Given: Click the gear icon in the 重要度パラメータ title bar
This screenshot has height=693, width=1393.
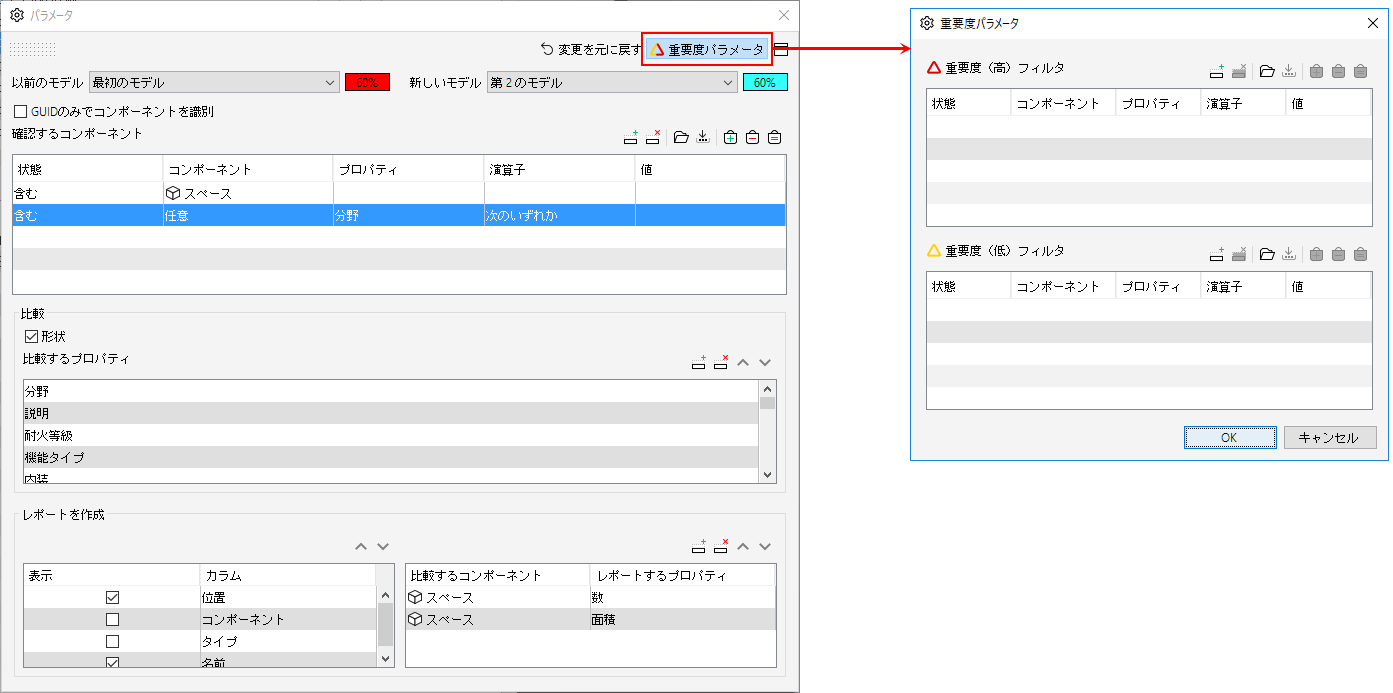Looking at the screenshot, I should [x=927, y=23].
